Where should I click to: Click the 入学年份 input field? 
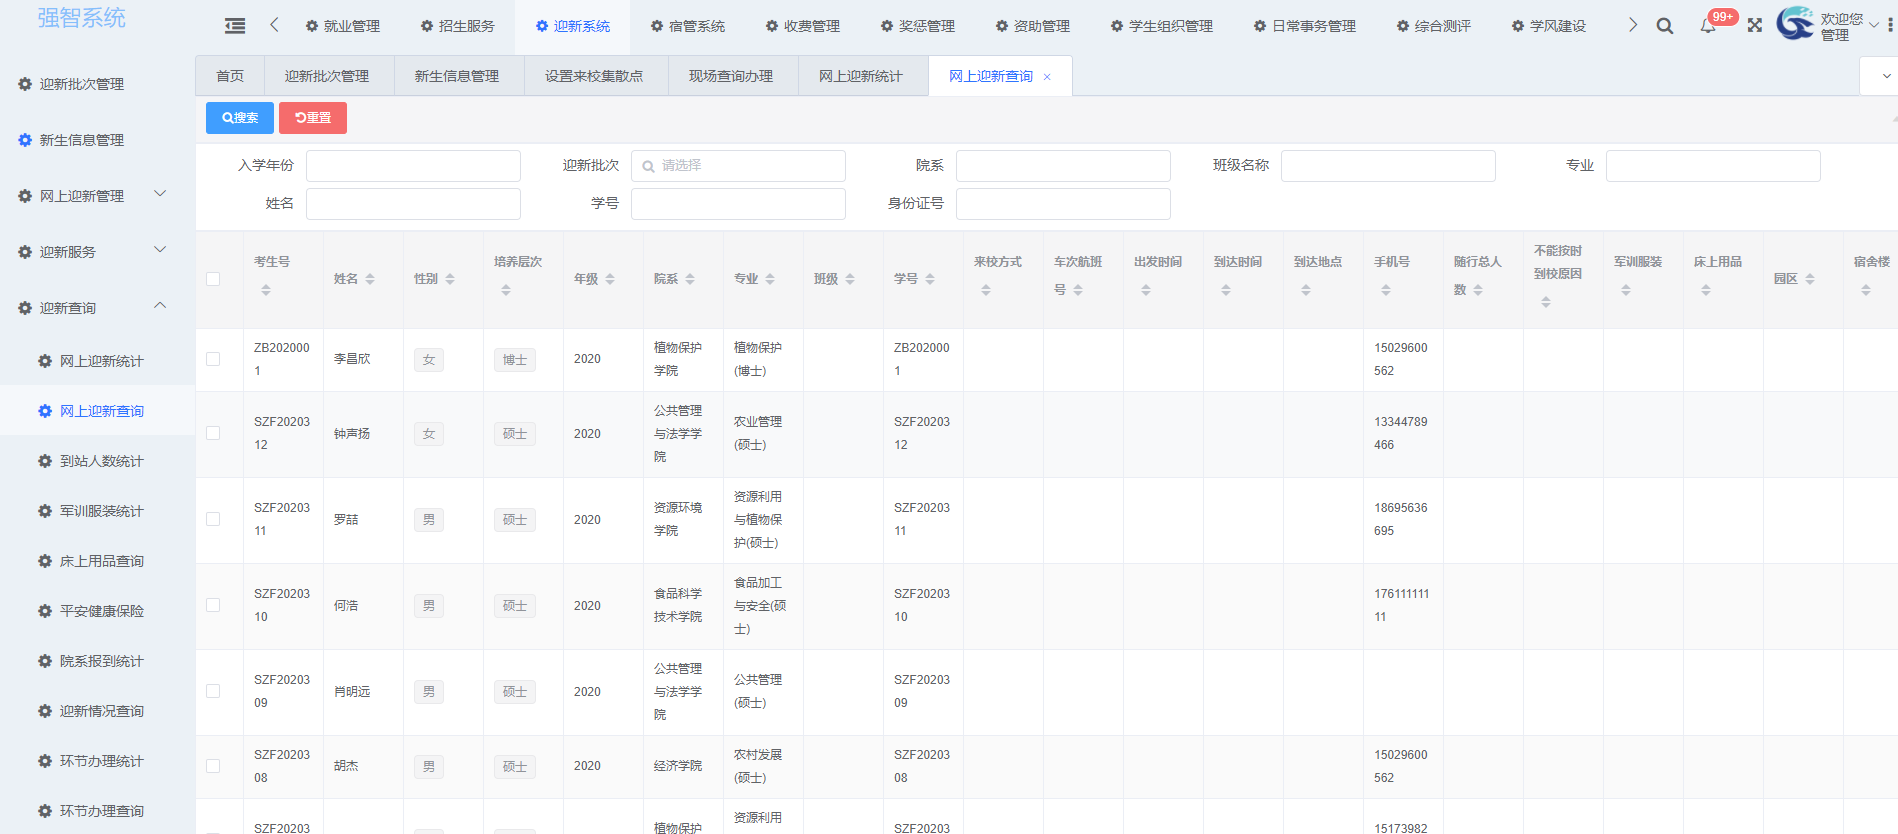click(413, 166)
